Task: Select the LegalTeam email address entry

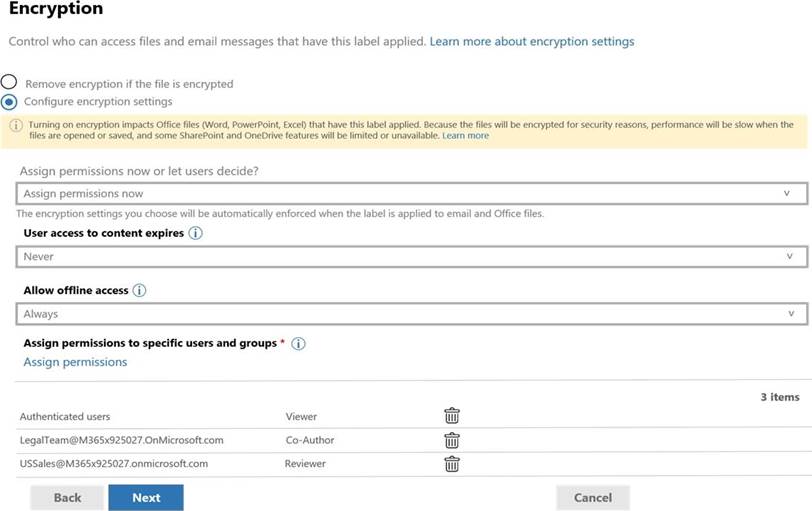Action: click(121, 440)
